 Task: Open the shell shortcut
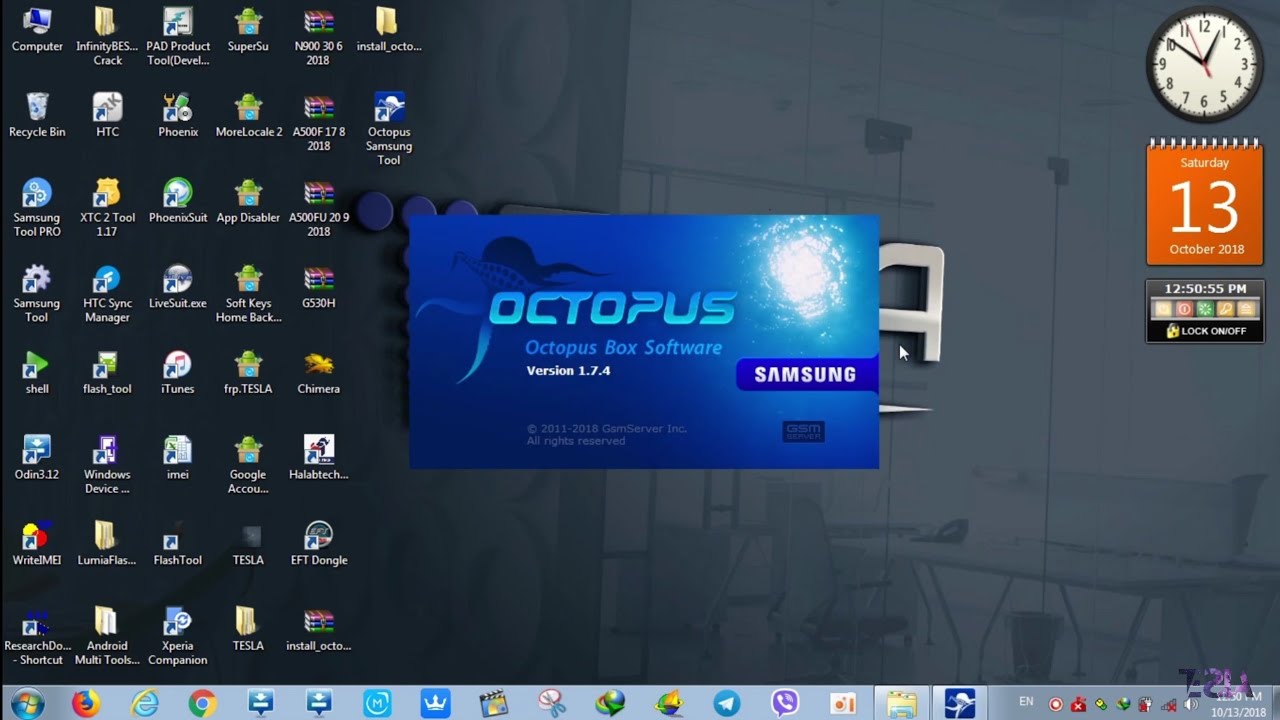(x=37, y=372)
